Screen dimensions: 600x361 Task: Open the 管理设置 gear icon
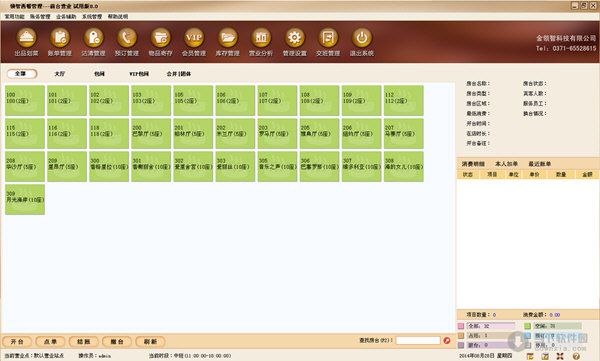coord(294,38)
